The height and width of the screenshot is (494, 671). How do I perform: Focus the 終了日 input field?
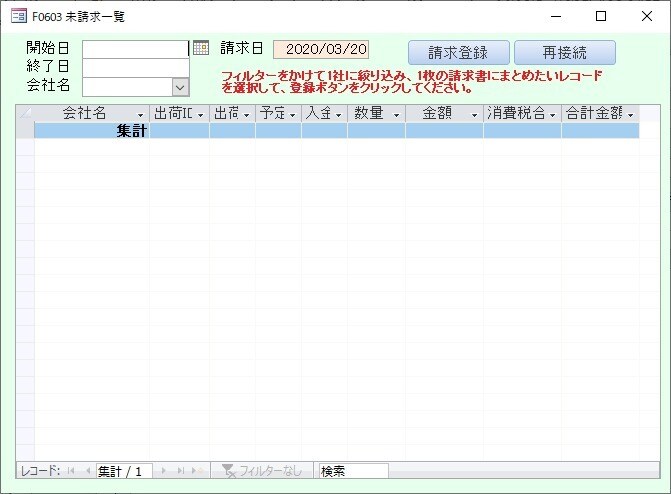click(136, 68)
